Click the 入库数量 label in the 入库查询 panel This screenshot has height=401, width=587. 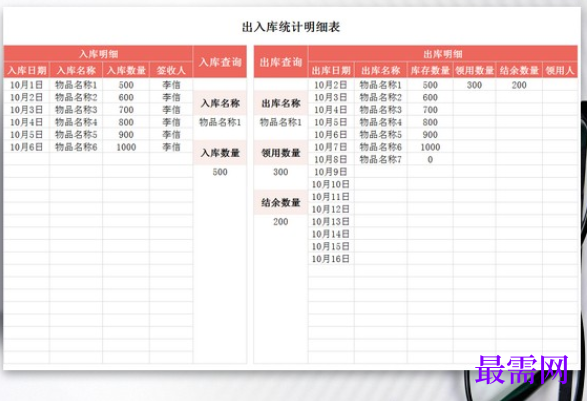(220, 153)
